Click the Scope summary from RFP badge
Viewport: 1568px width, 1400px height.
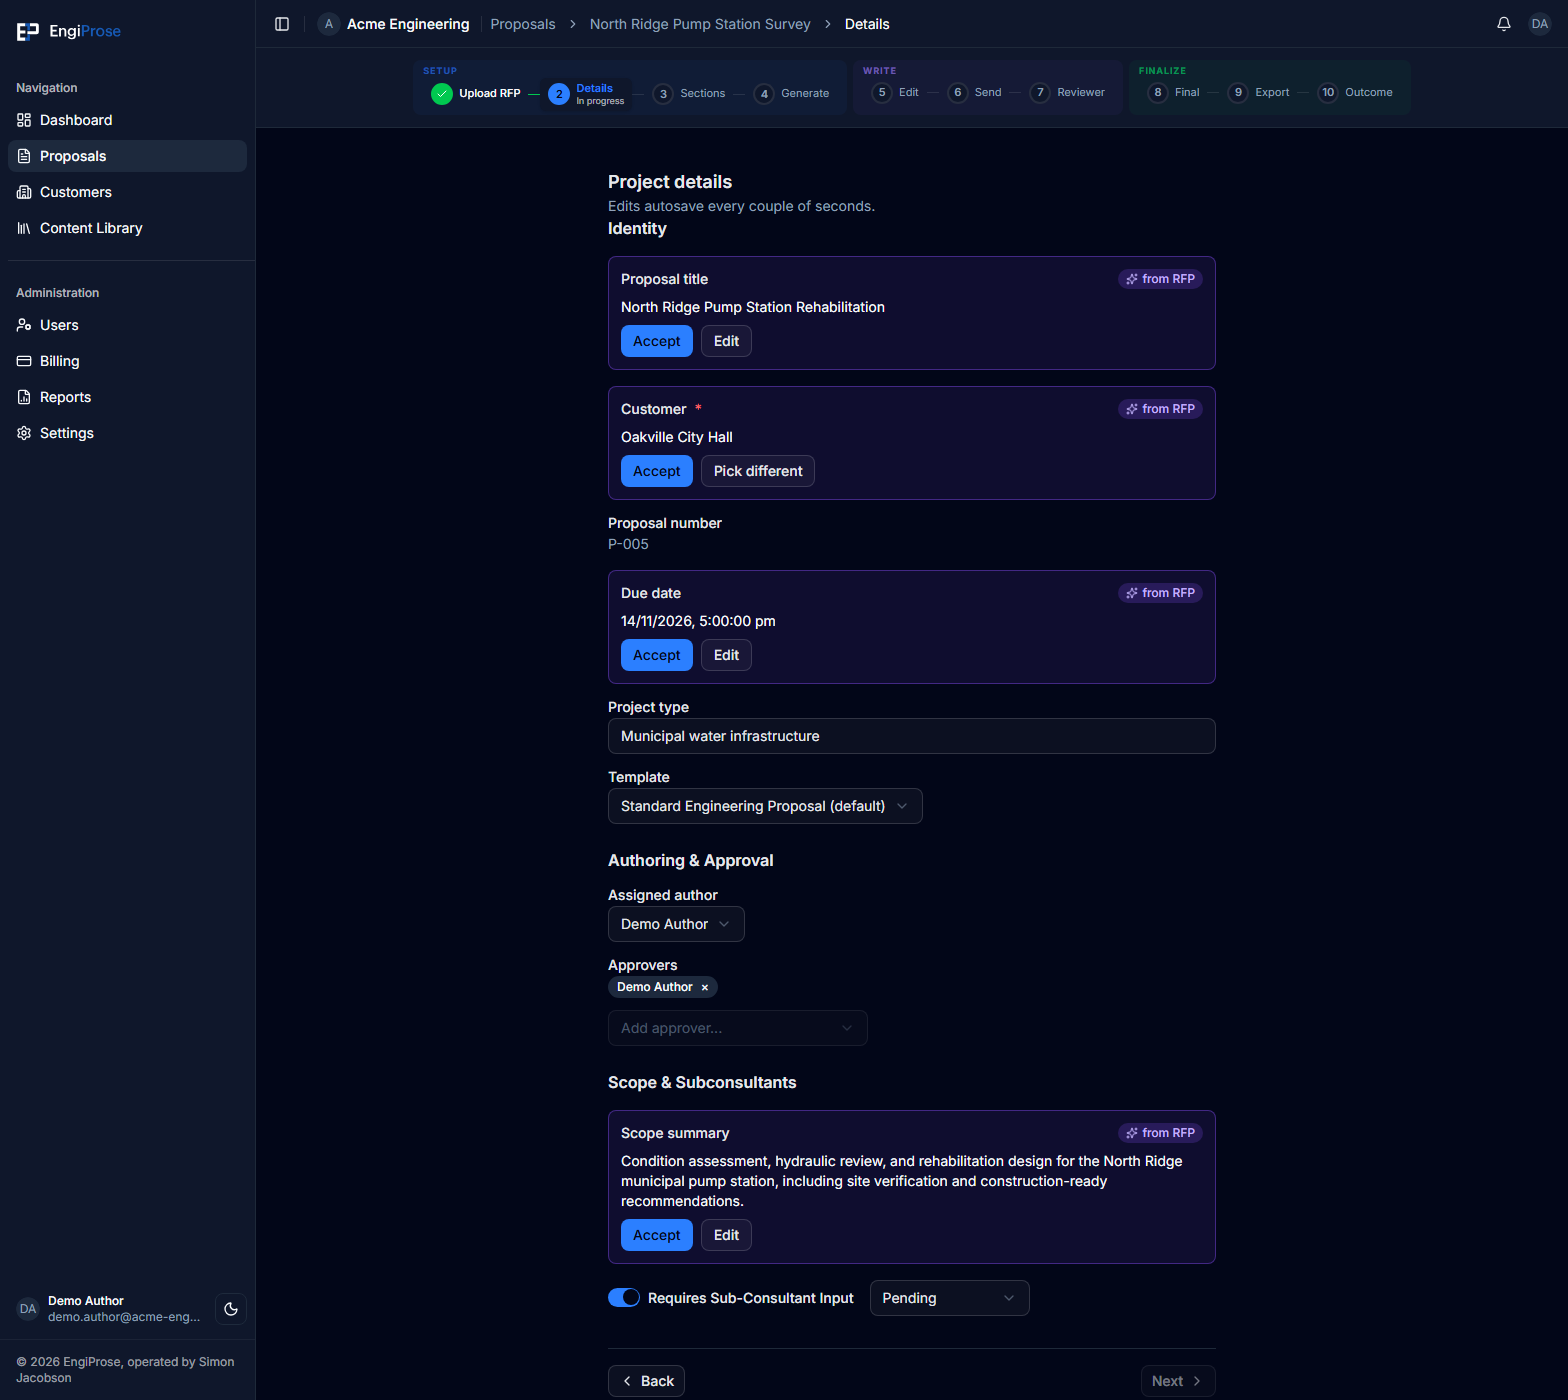tap(1160, 1133)
